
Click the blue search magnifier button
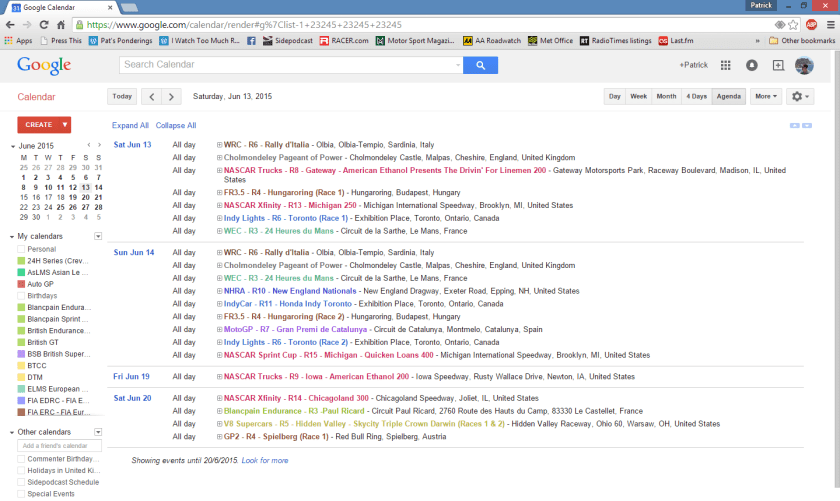(x=481, y=65)
